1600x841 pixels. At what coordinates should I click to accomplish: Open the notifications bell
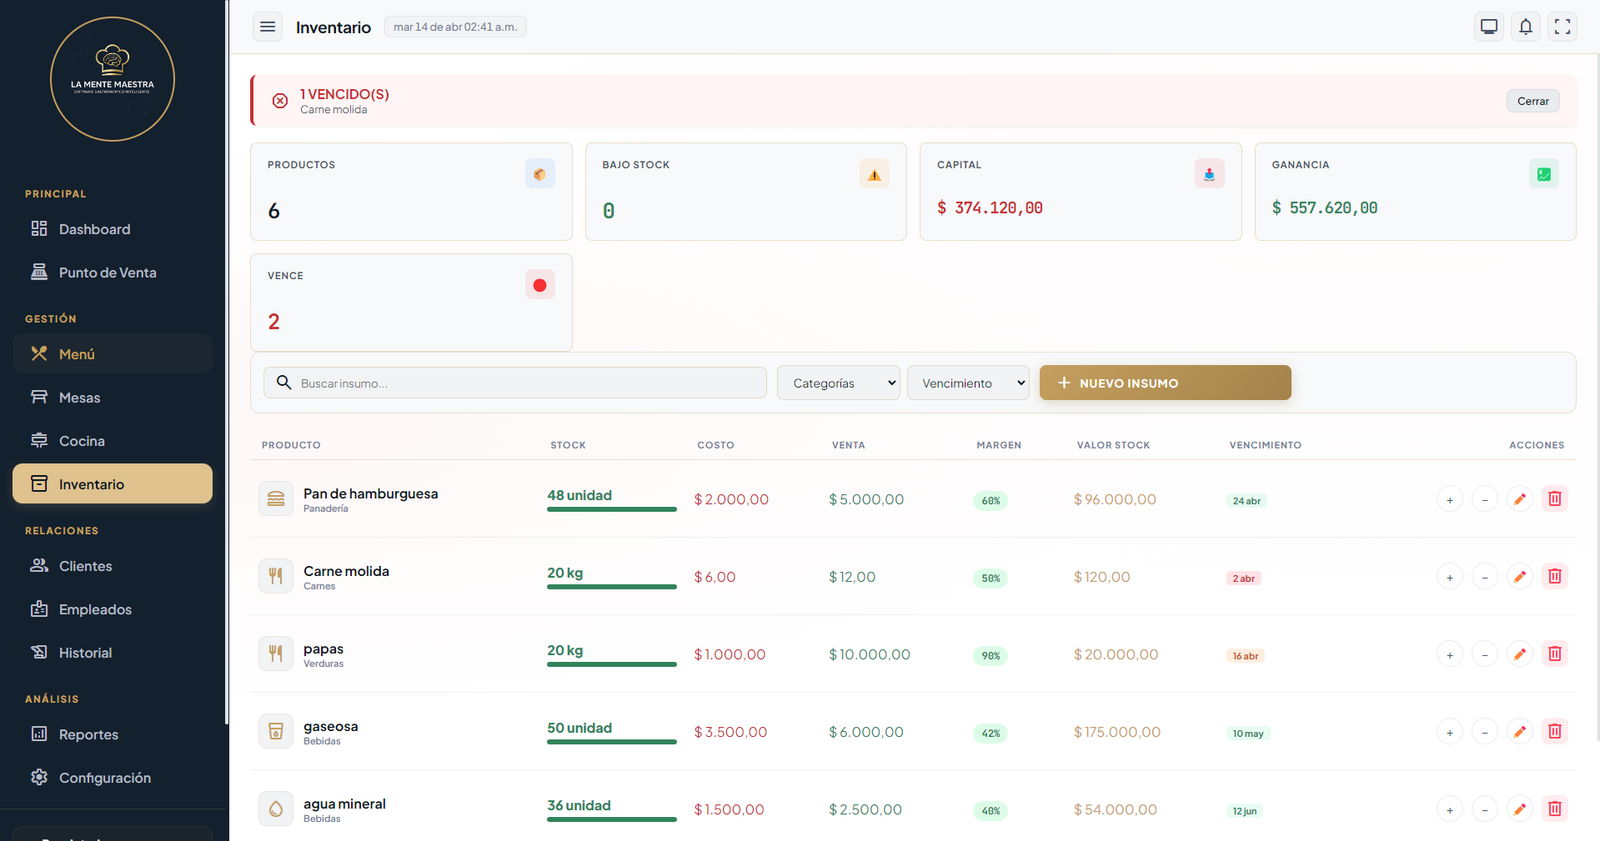pos(1526,27)
